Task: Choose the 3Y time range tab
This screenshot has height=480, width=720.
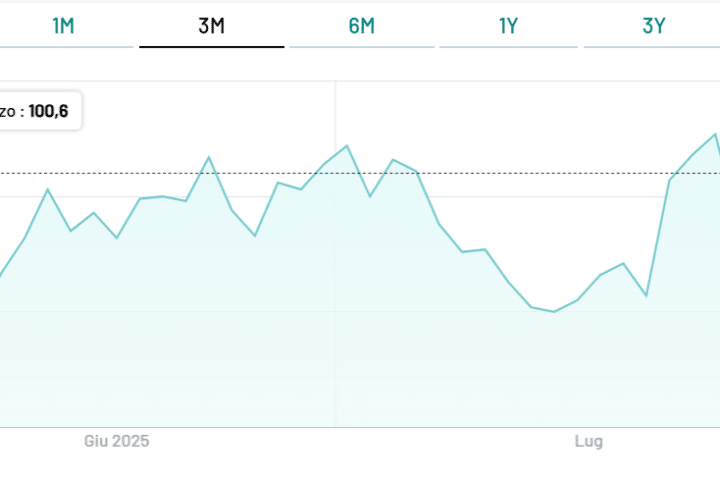Action: click(x=653, y=27)
